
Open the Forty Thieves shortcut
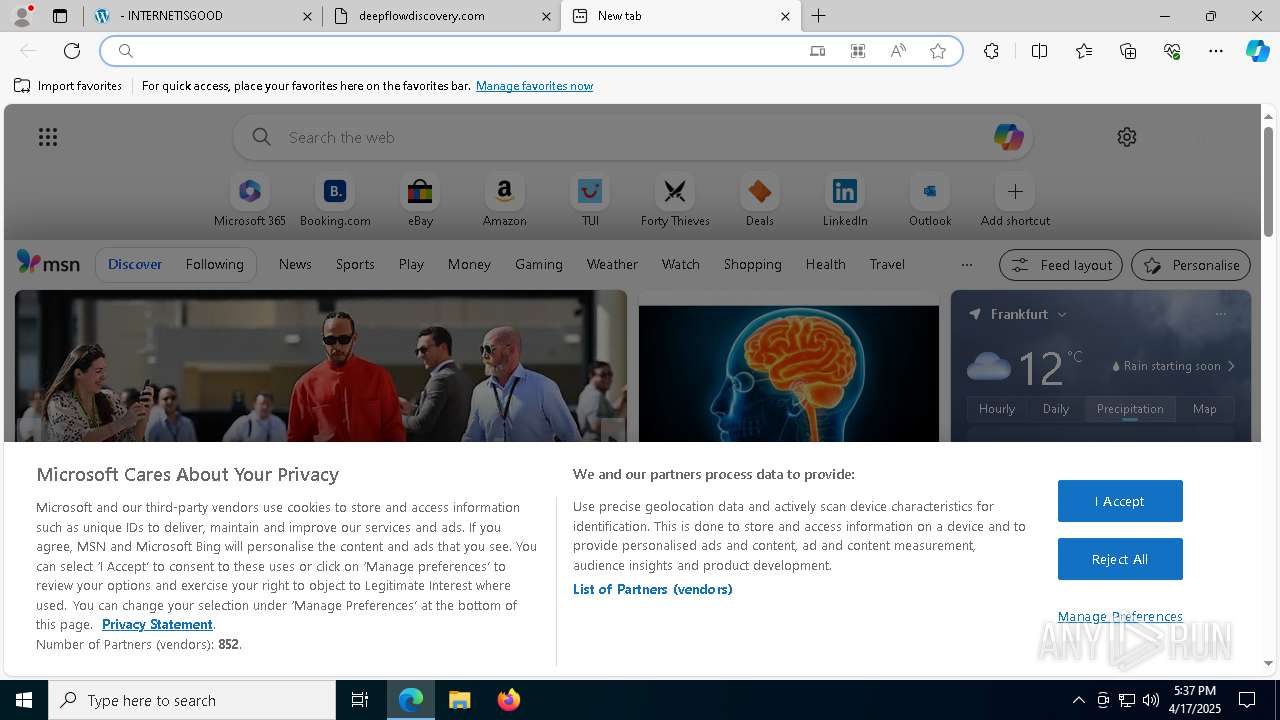pos(675,201)
